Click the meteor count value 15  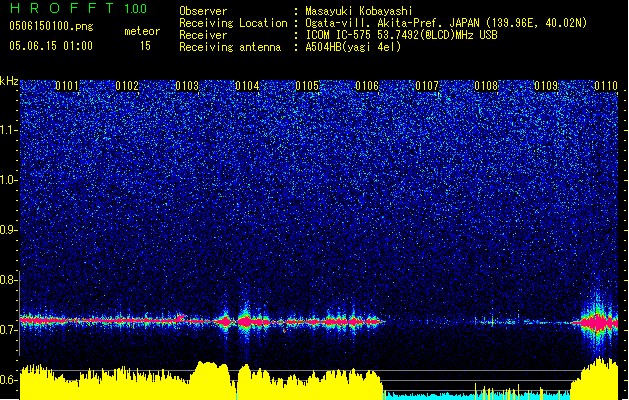[145, 46]
